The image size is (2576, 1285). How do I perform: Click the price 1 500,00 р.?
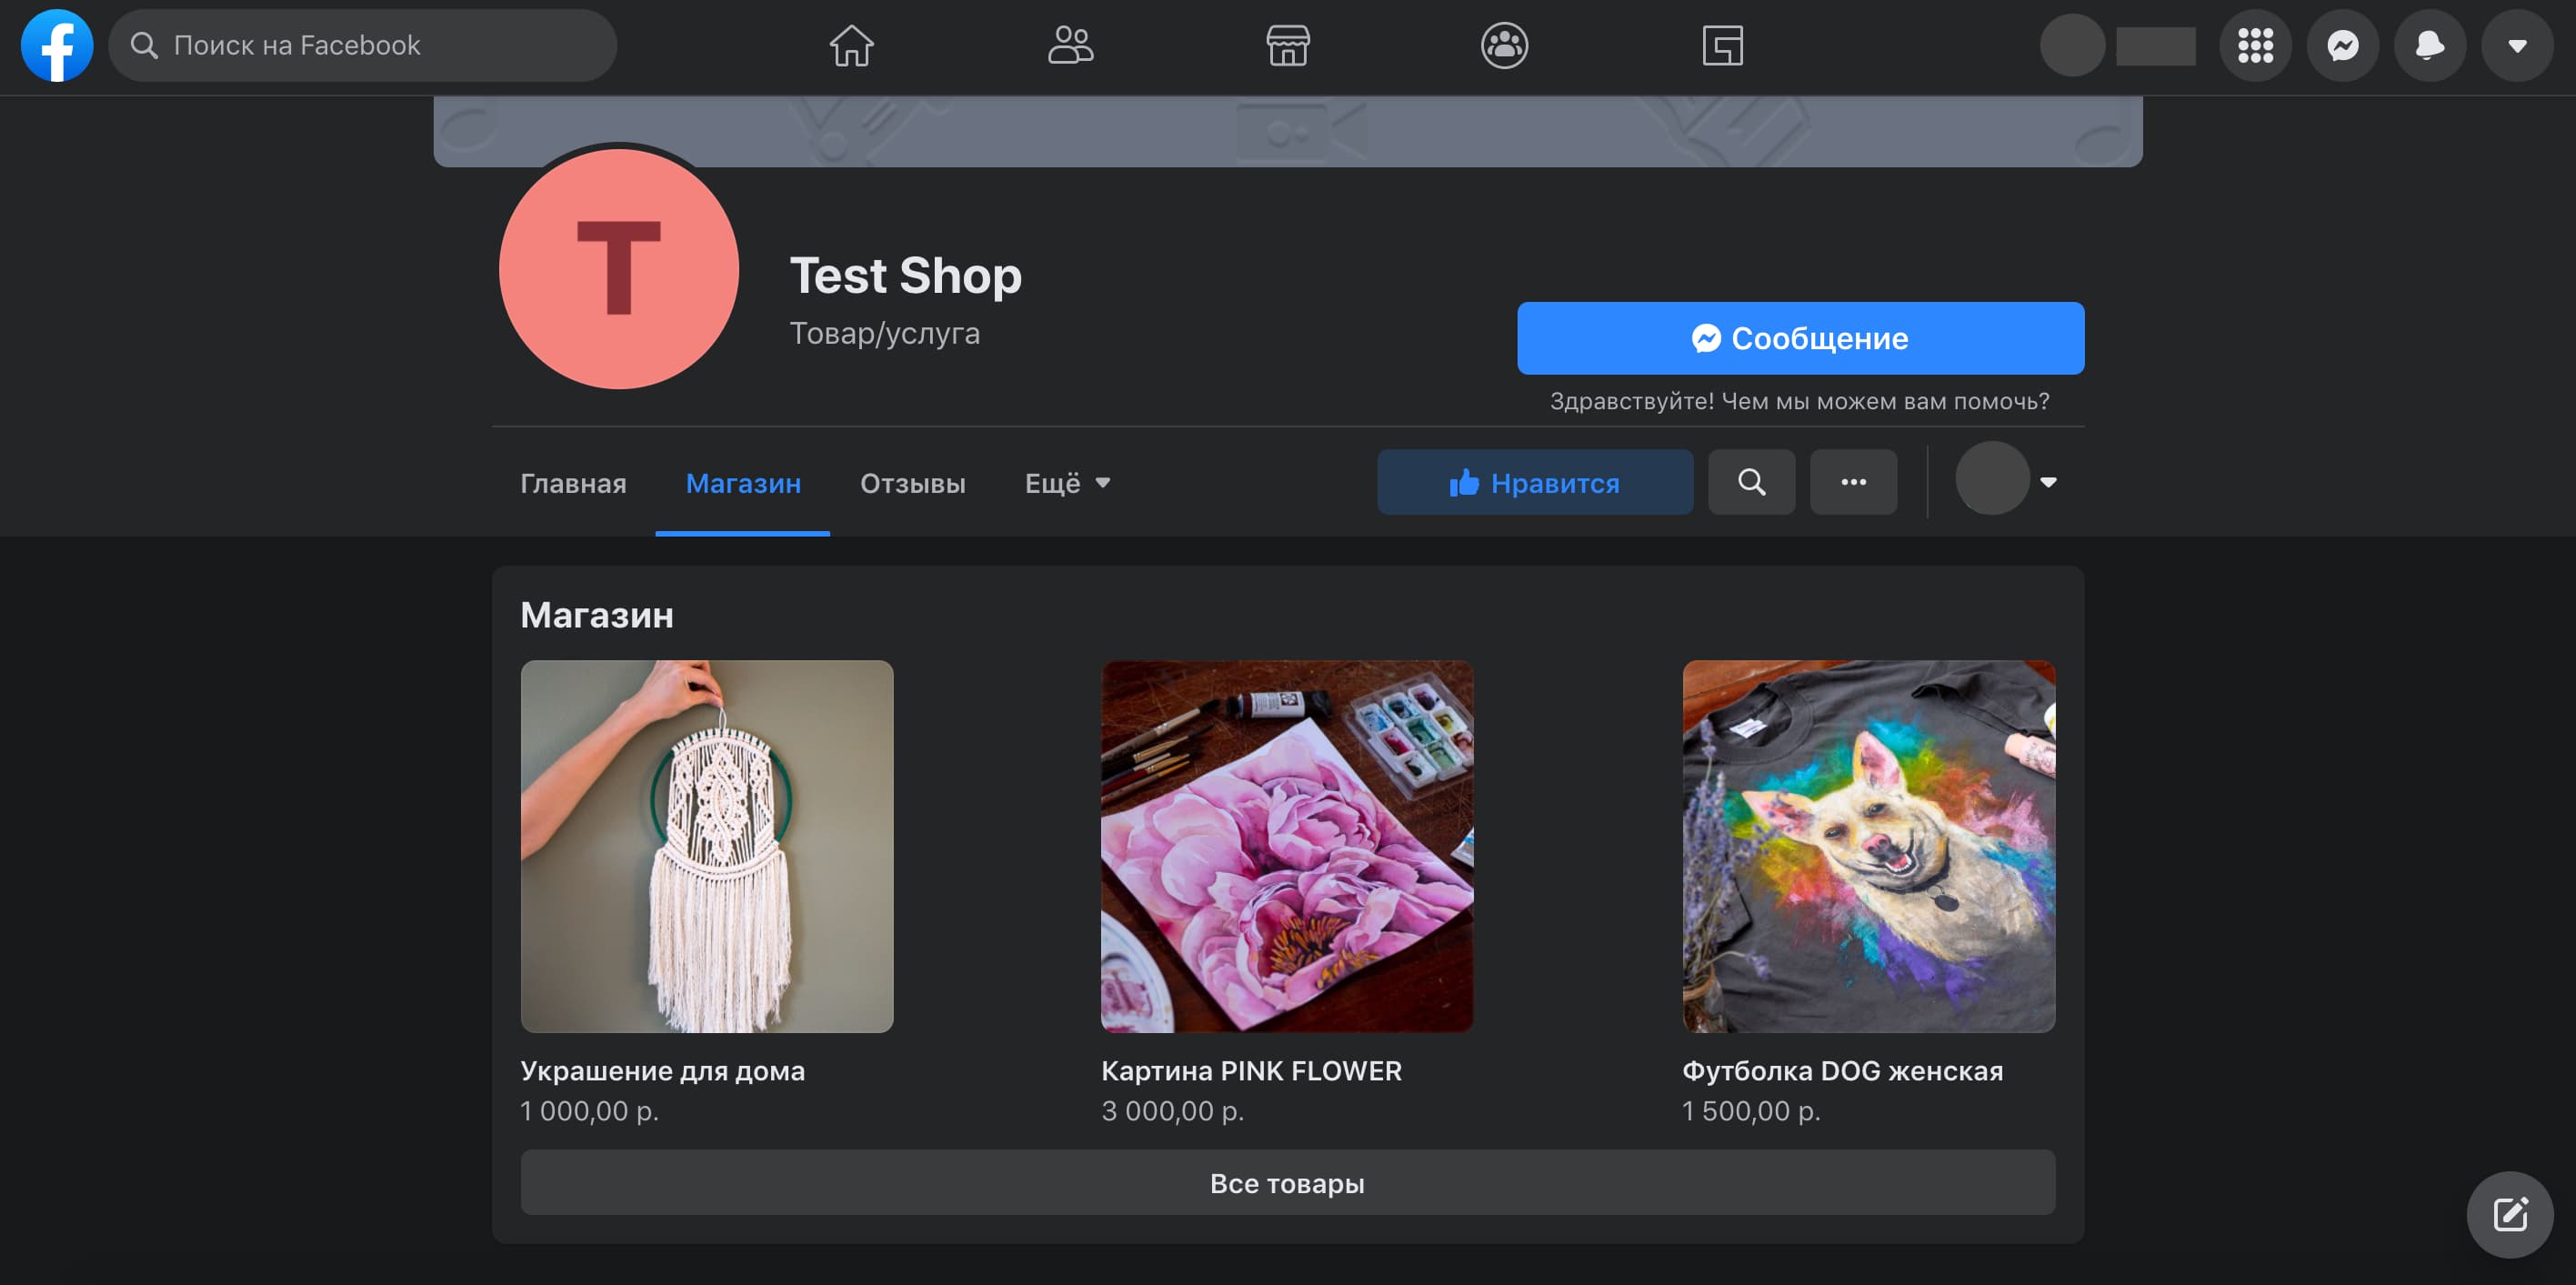click(1751, 1111)
